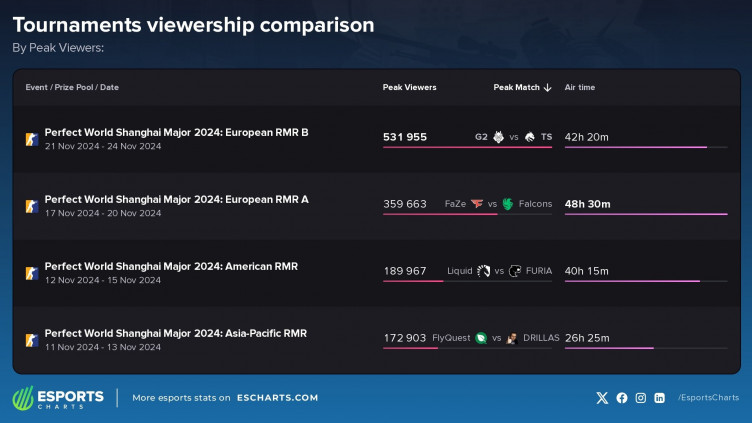Sort by Air time column header
Viewport: 752px width, 423px height.
pos(579,87)
